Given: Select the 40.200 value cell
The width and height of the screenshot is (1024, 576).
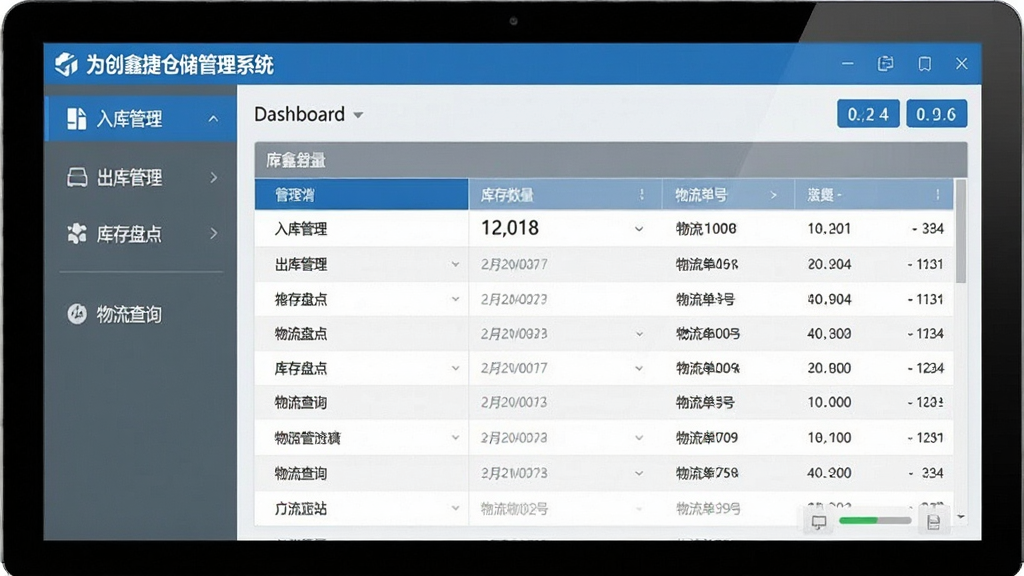Looking at the screenshot, I should (x=829, y=473).
